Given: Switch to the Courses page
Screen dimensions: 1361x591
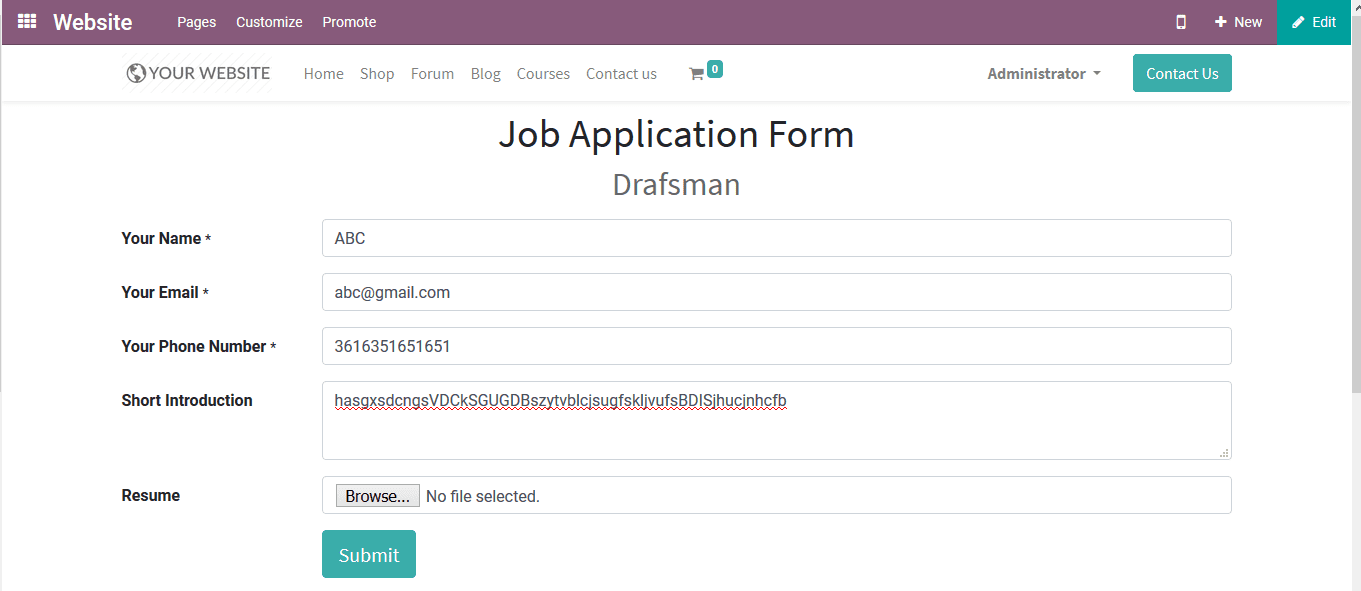Looking at the screenshot, I should (543, 73).
